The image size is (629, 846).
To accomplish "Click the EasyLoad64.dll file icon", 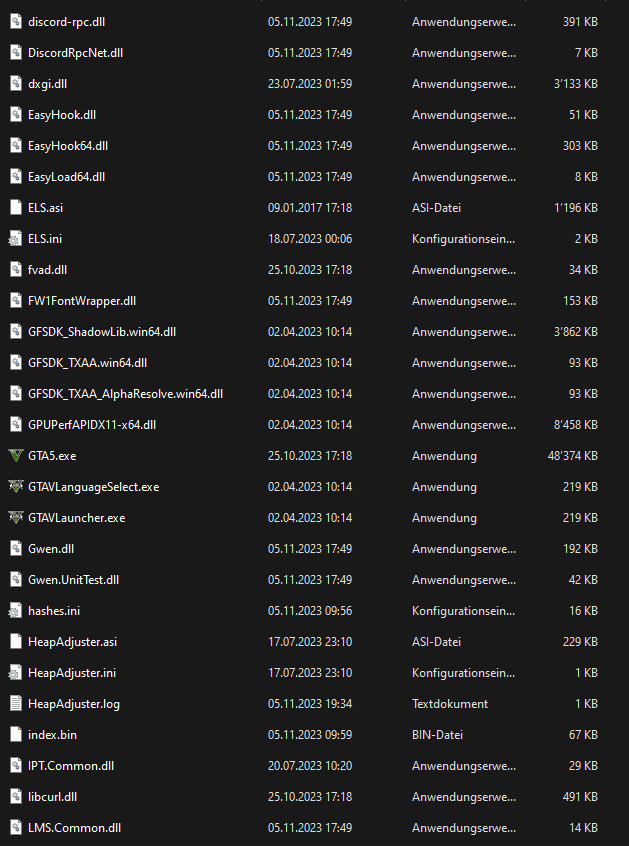I will 16,177.
